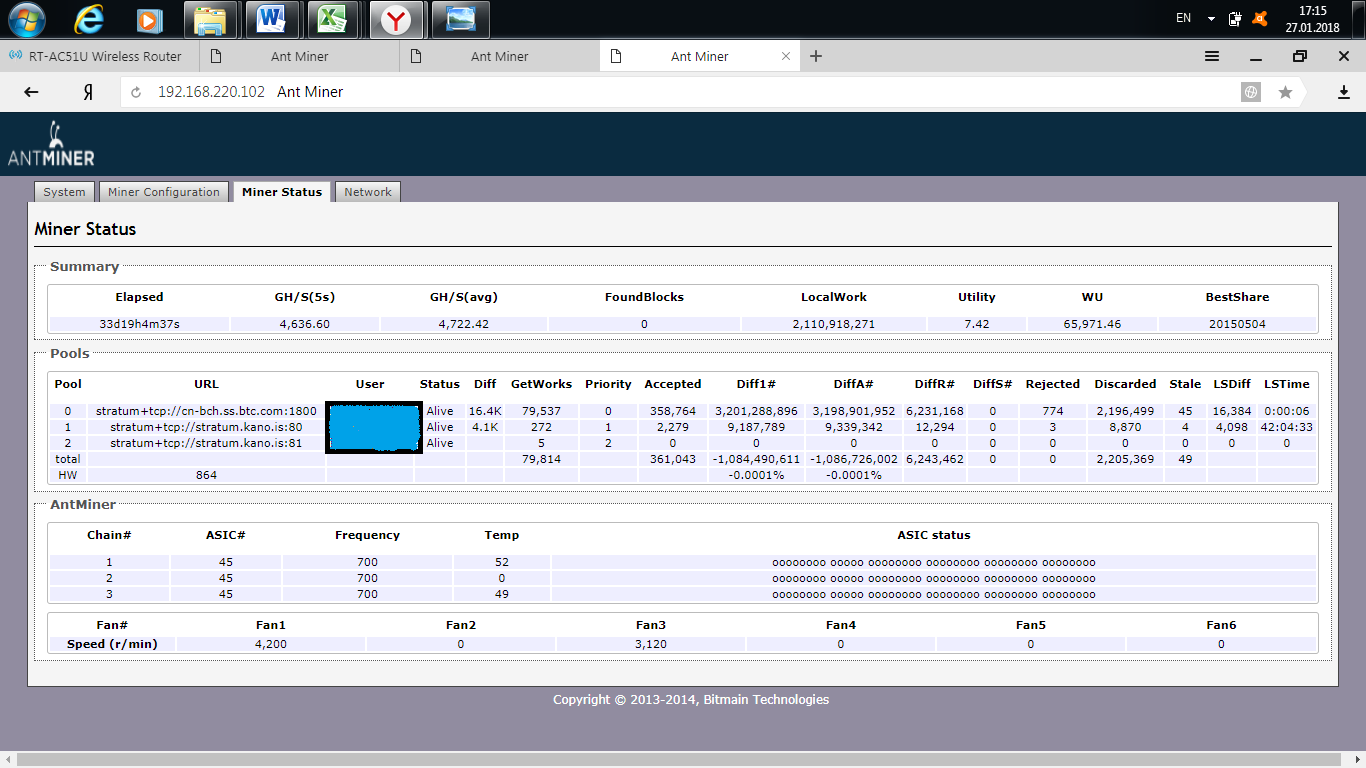Click pool URL stratum+tcp://cn-bch.ss.btc.com:1800
The height and width of the screenshot is (768, 1366).
click(x=206, y=411)
